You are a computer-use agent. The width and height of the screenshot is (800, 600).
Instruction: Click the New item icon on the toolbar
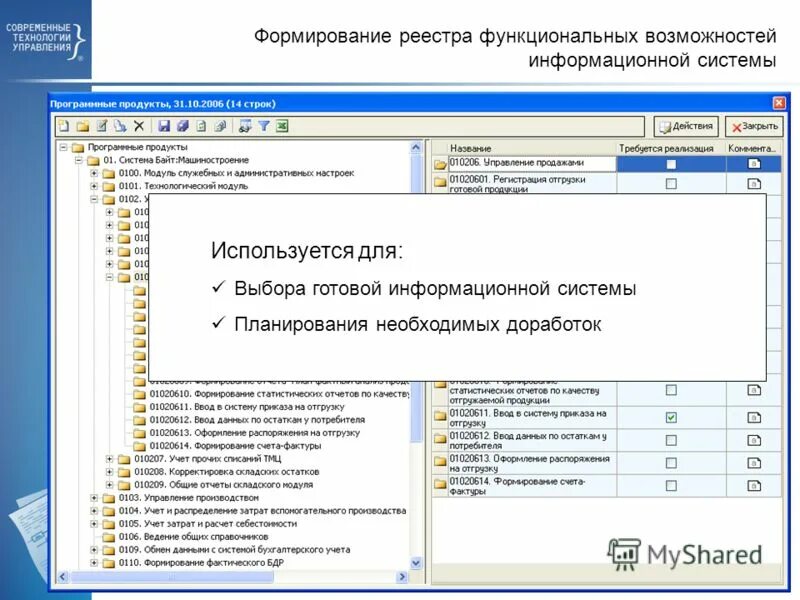64,126
